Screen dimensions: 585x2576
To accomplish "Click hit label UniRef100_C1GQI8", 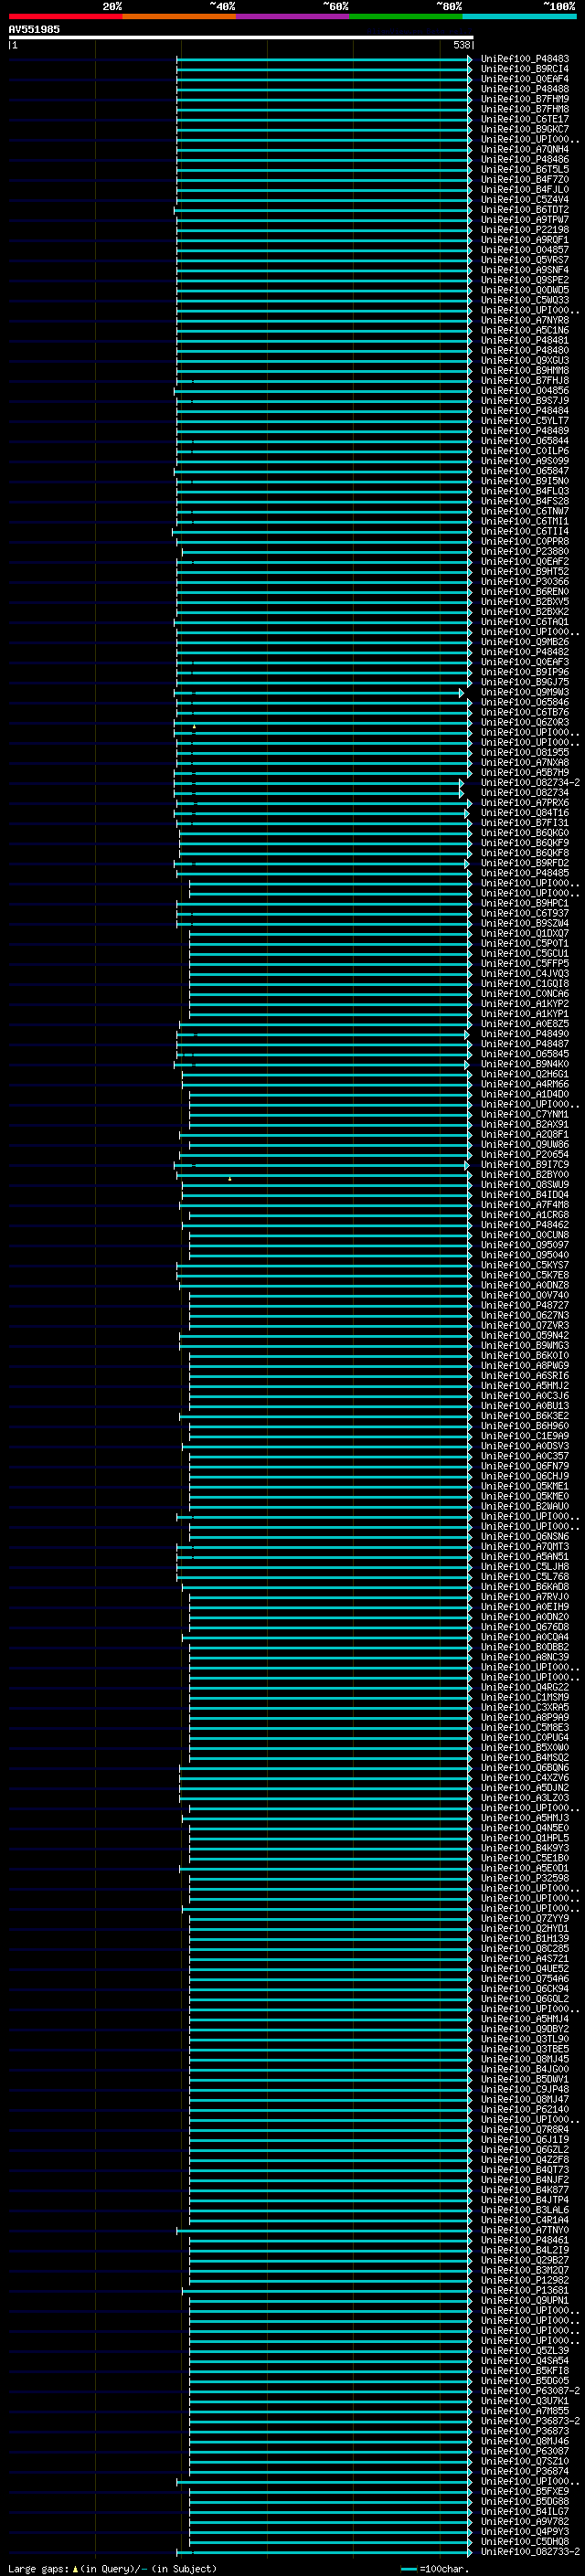I will 525,983.
